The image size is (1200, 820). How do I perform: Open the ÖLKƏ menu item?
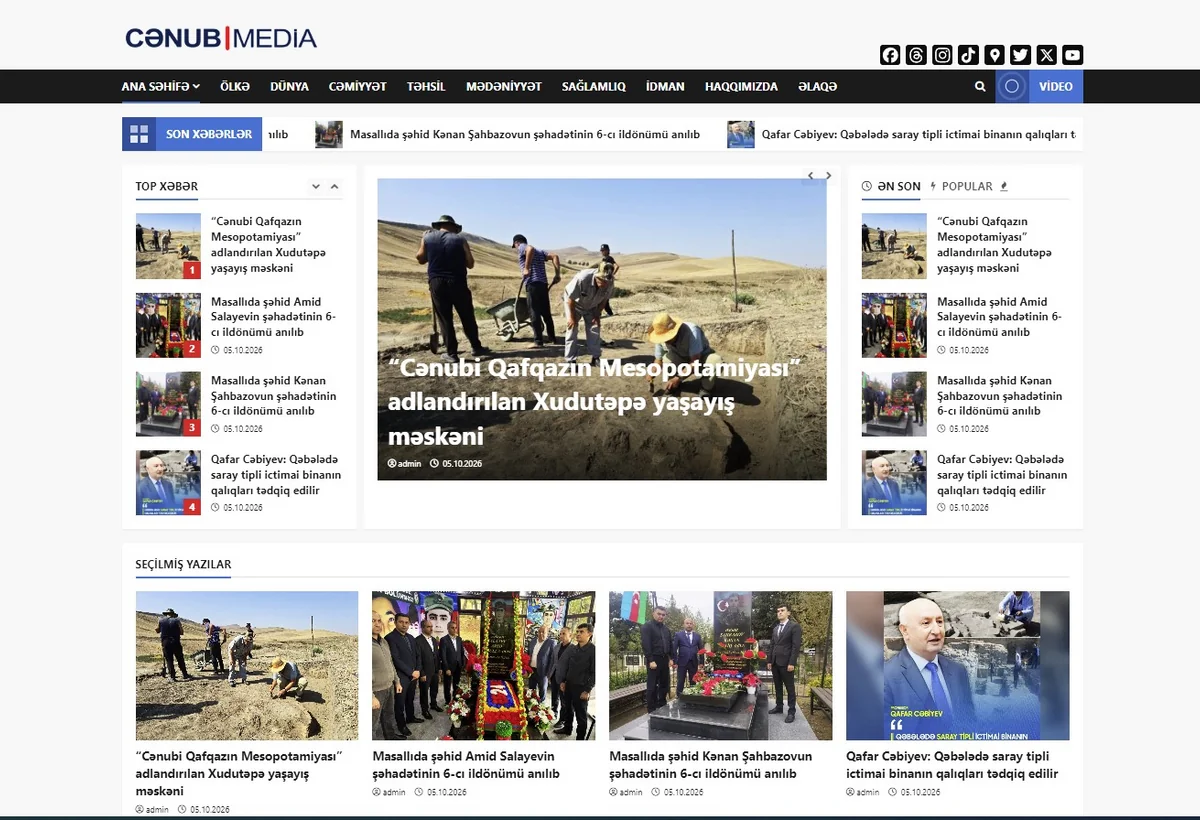(x=235, y=87)
